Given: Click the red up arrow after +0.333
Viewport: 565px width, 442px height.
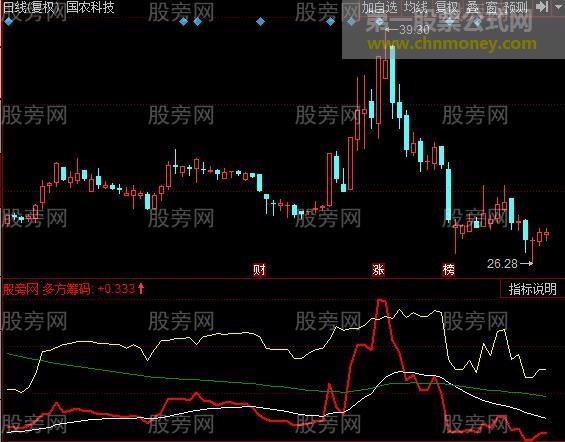Looking at the screenshot, I should pyautogui.click(x=141, y=289).
